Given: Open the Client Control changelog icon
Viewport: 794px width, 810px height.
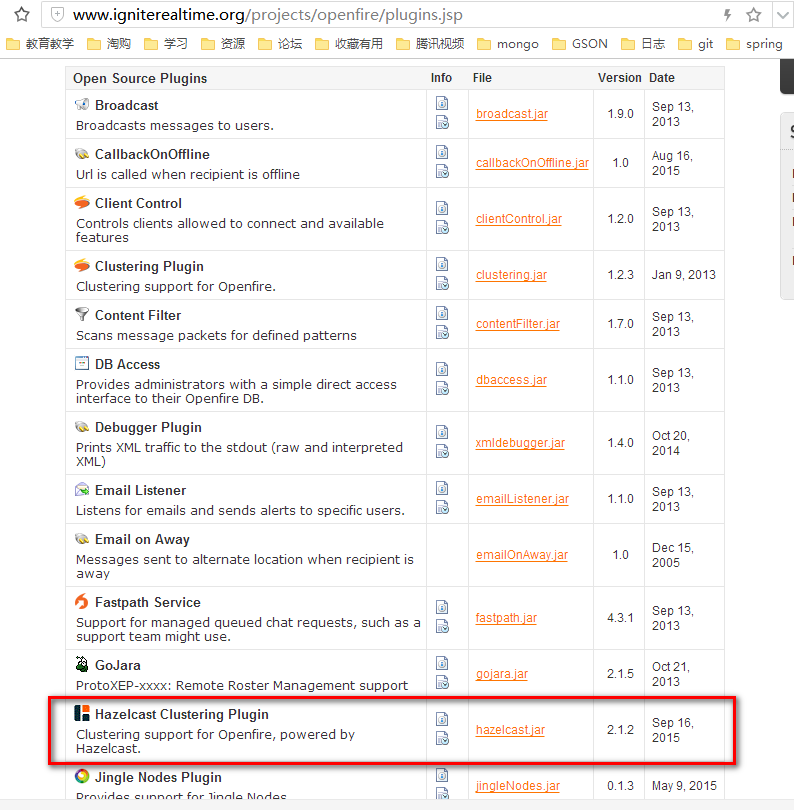Looking at the screenshot, I should (x=442, y=227).
